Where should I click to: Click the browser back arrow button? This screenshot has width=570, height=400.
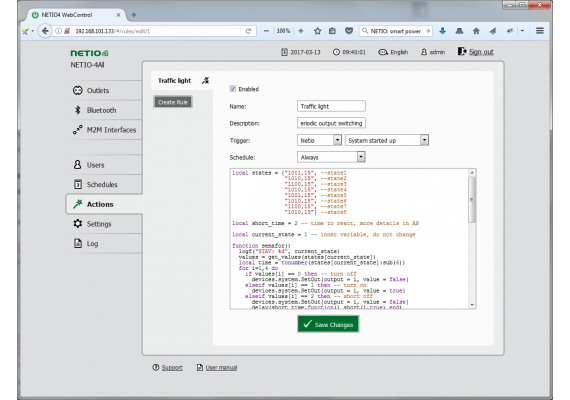45,31
